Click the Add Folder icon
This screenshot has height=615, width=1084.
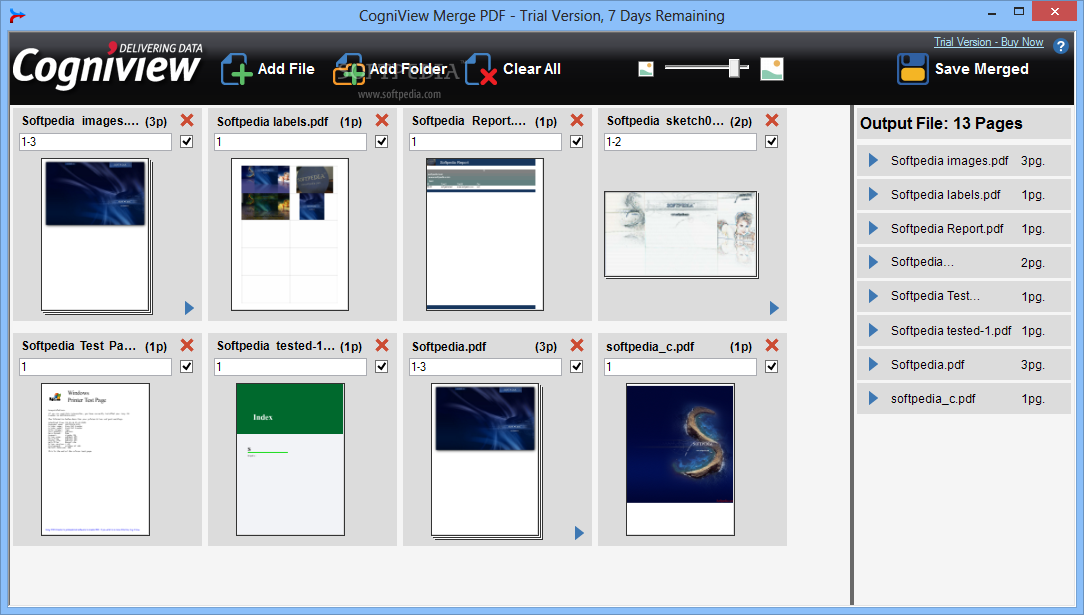tap(349, 69)
